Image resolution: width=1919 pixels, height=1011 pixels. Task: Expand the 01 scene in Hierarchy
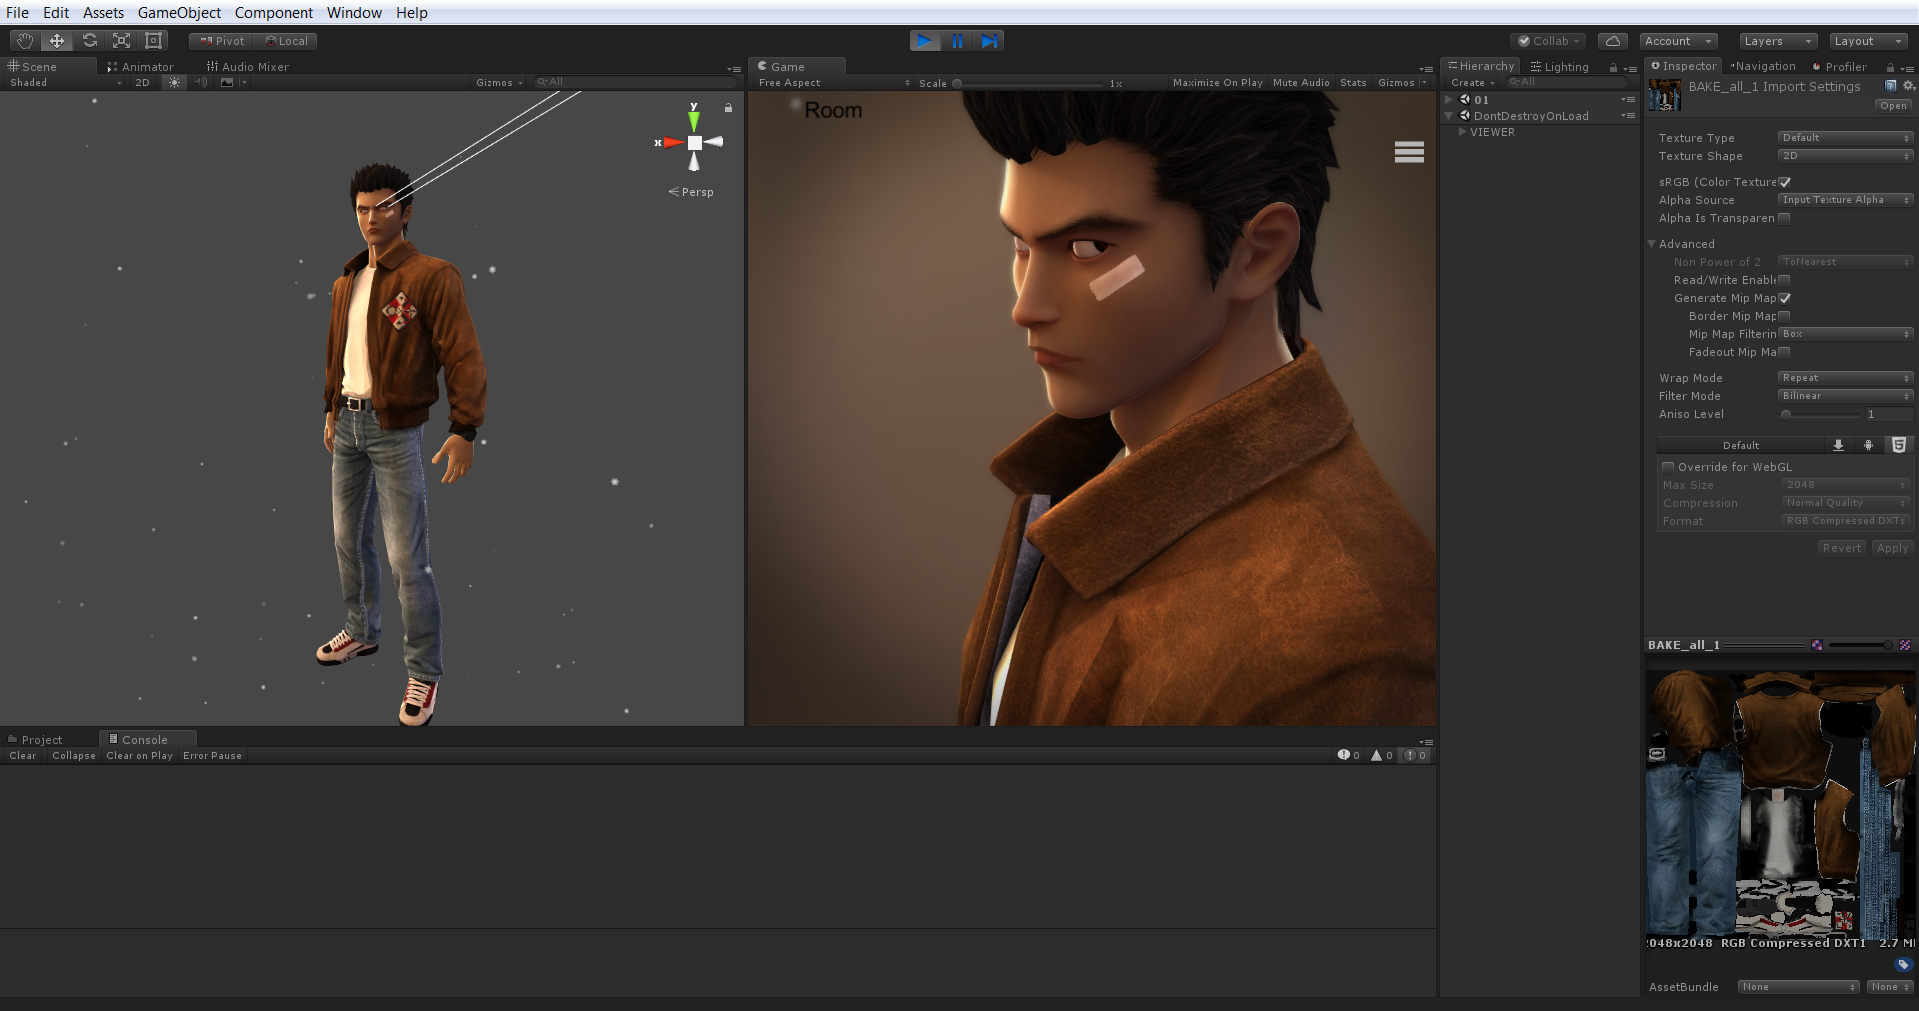point(1448,99)
